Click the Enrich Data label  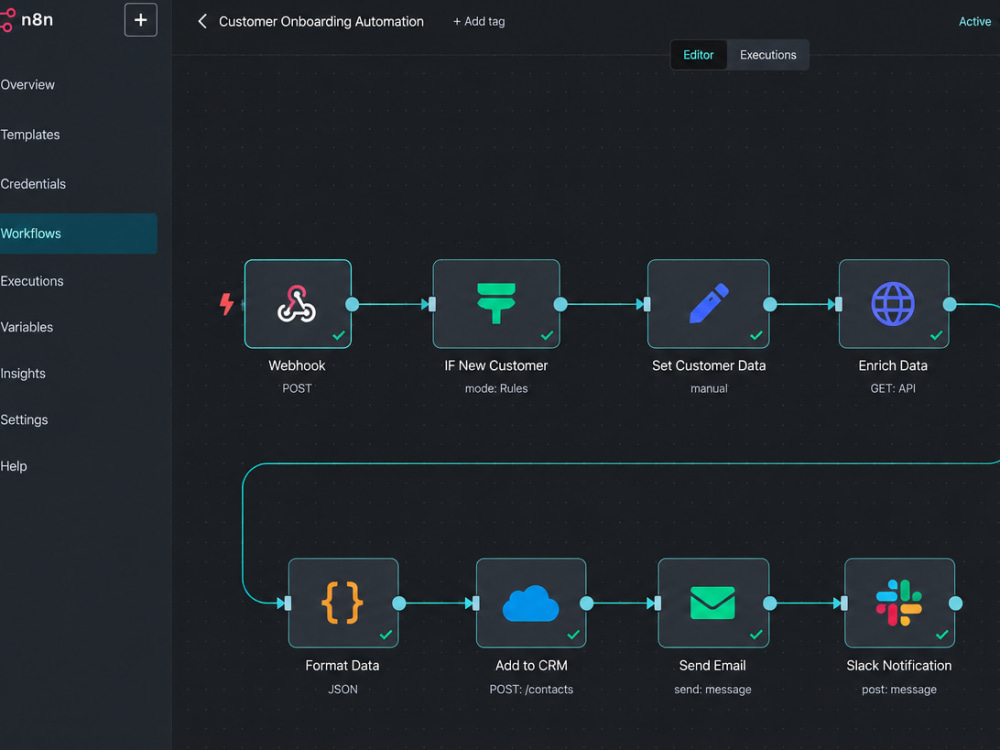[x=893, y=365]
